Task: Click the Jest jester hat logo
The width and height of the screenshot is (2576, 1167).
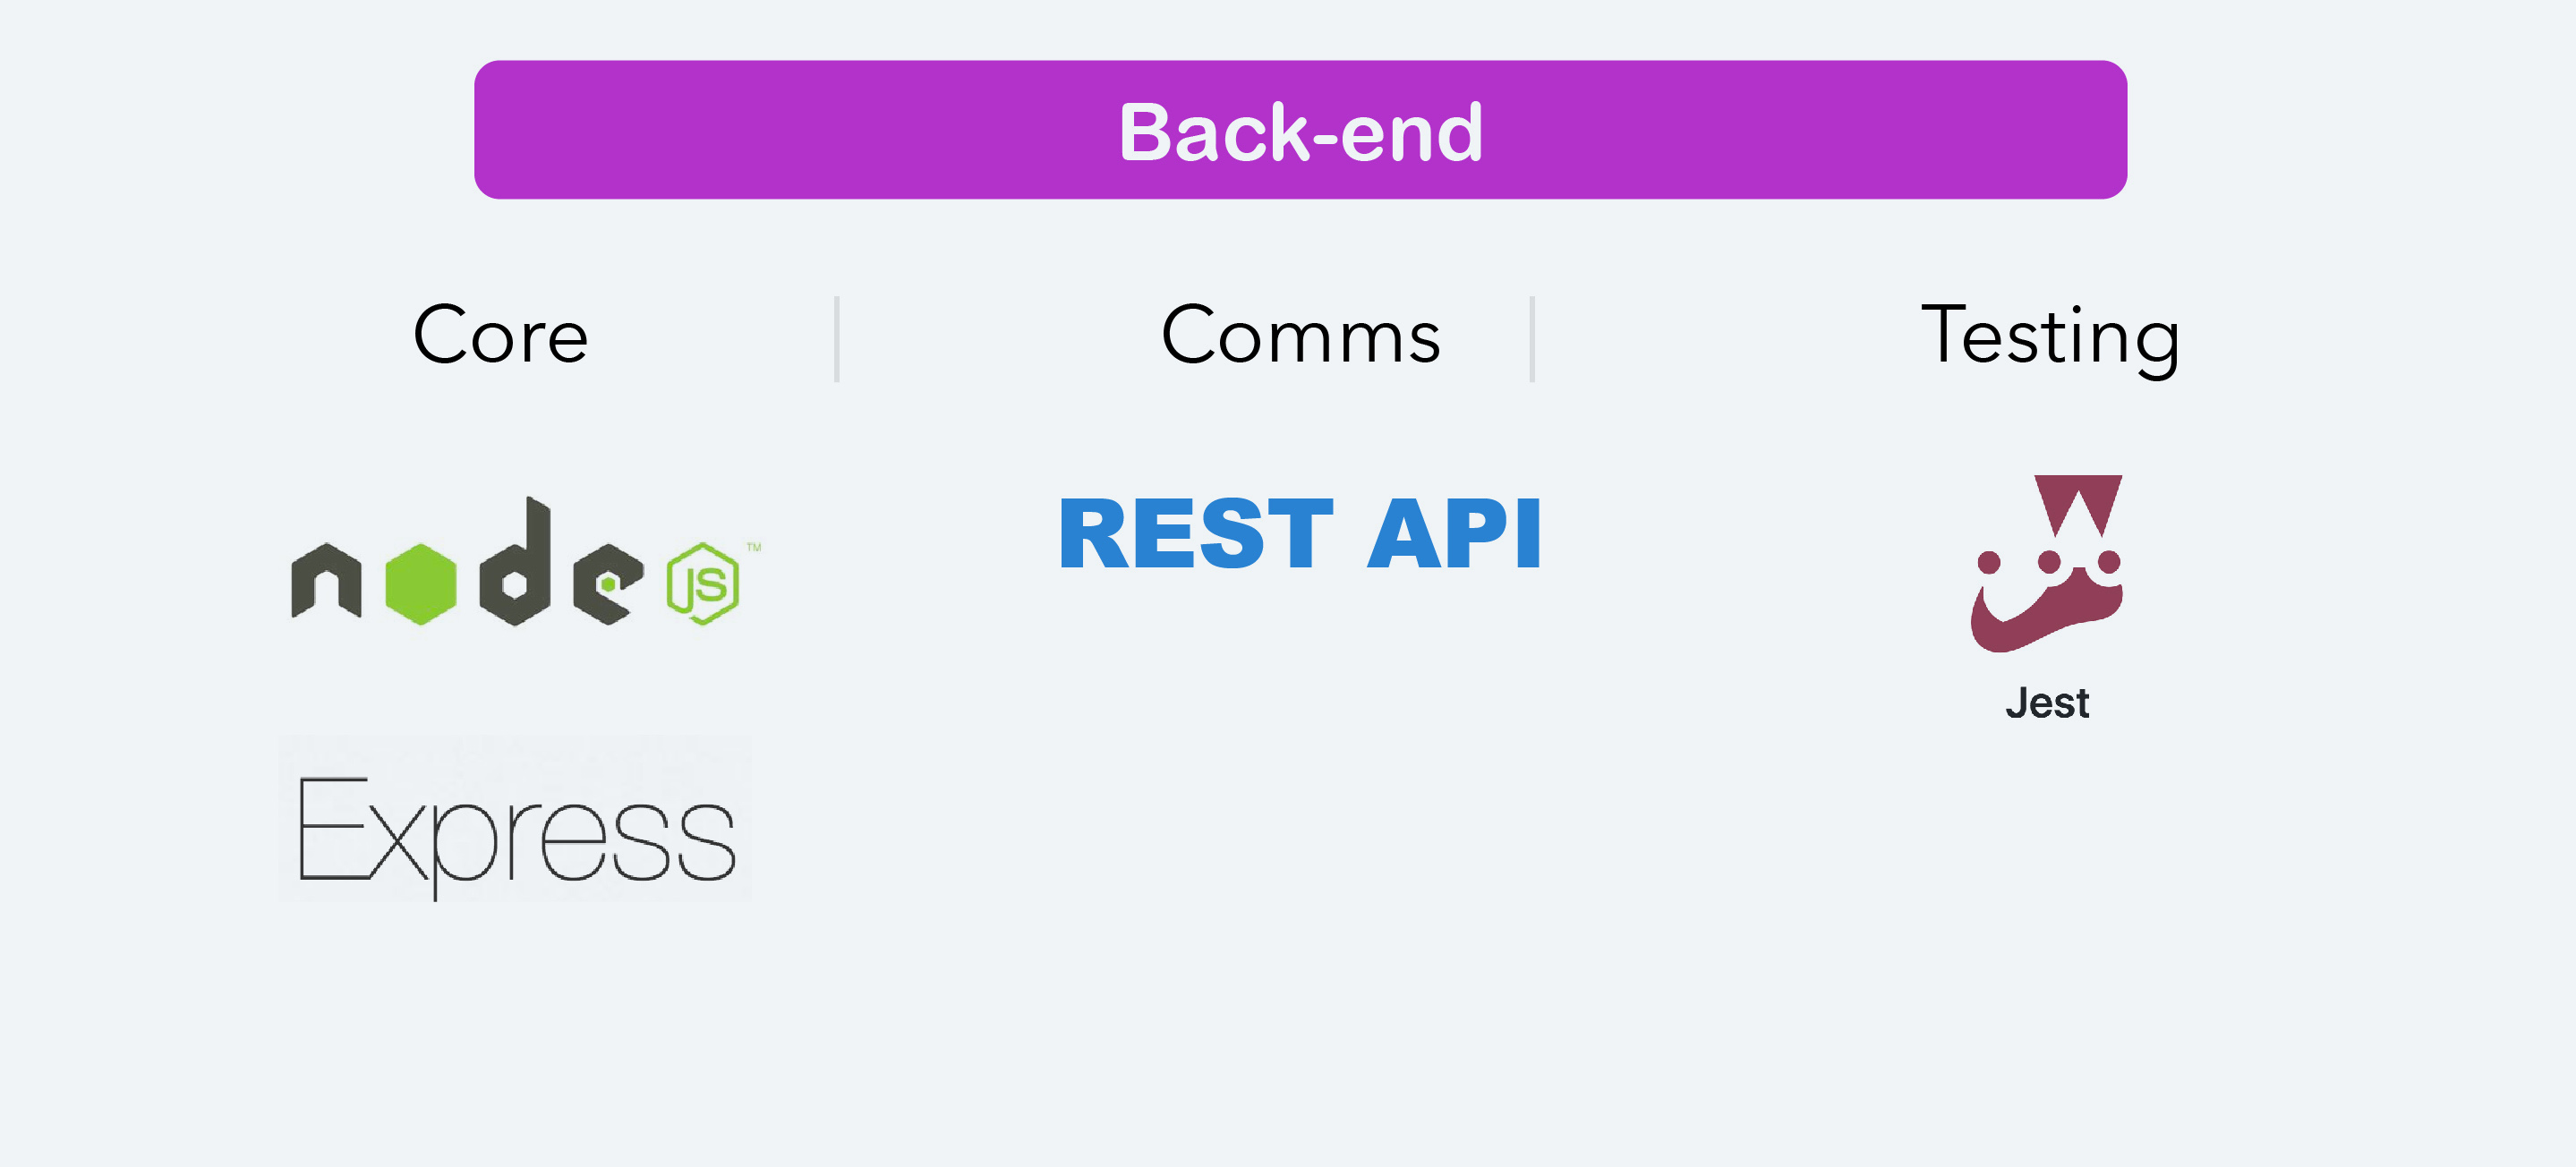Action: [2046, 564]
